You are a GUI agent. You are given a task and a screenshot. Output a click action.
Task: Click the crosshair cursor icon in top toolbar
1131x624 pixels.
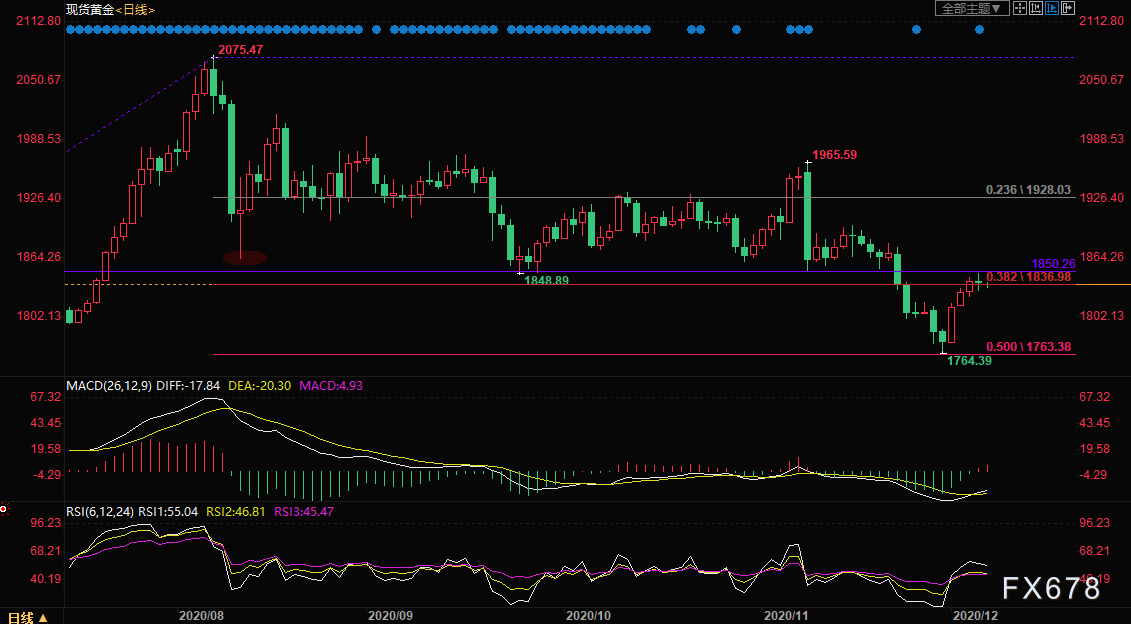click(x=1018, y=9)
